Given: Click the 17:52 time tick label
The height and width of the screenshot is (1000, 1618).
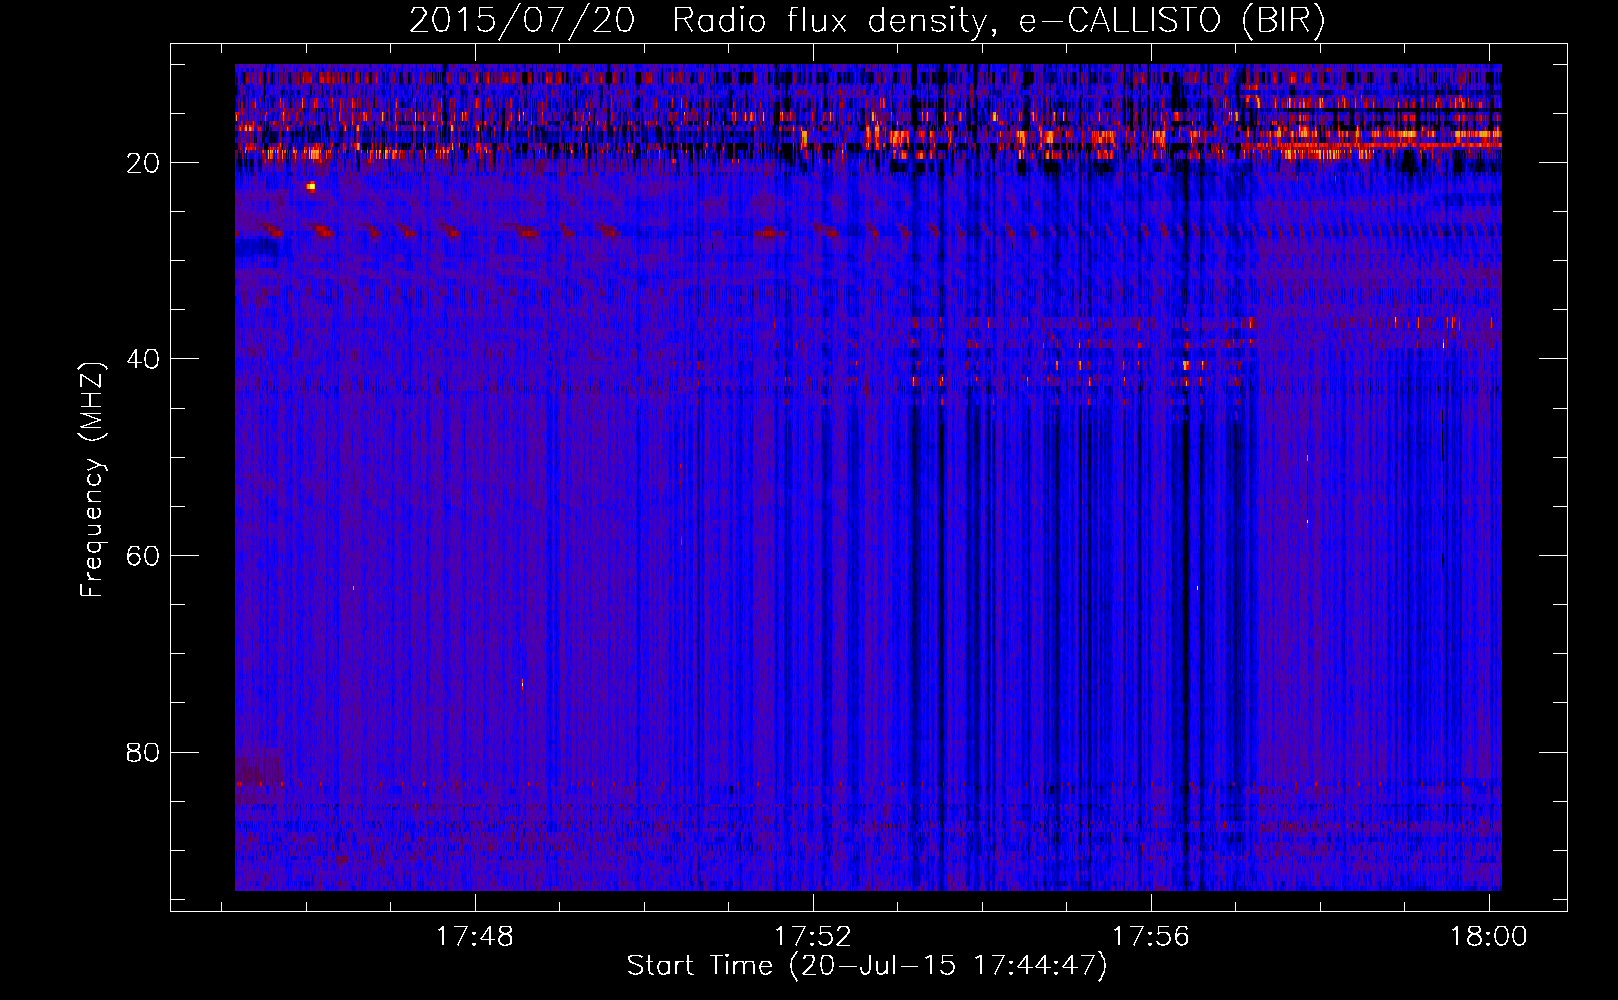Looking at the screenshot, I should tap(813, 937).
